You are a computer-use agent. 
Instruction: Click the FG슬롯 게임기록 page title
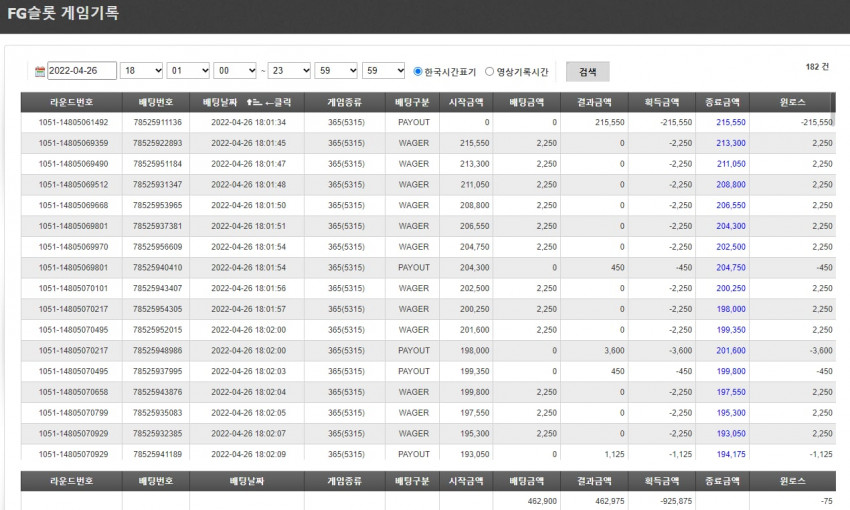tap(63, 12)
